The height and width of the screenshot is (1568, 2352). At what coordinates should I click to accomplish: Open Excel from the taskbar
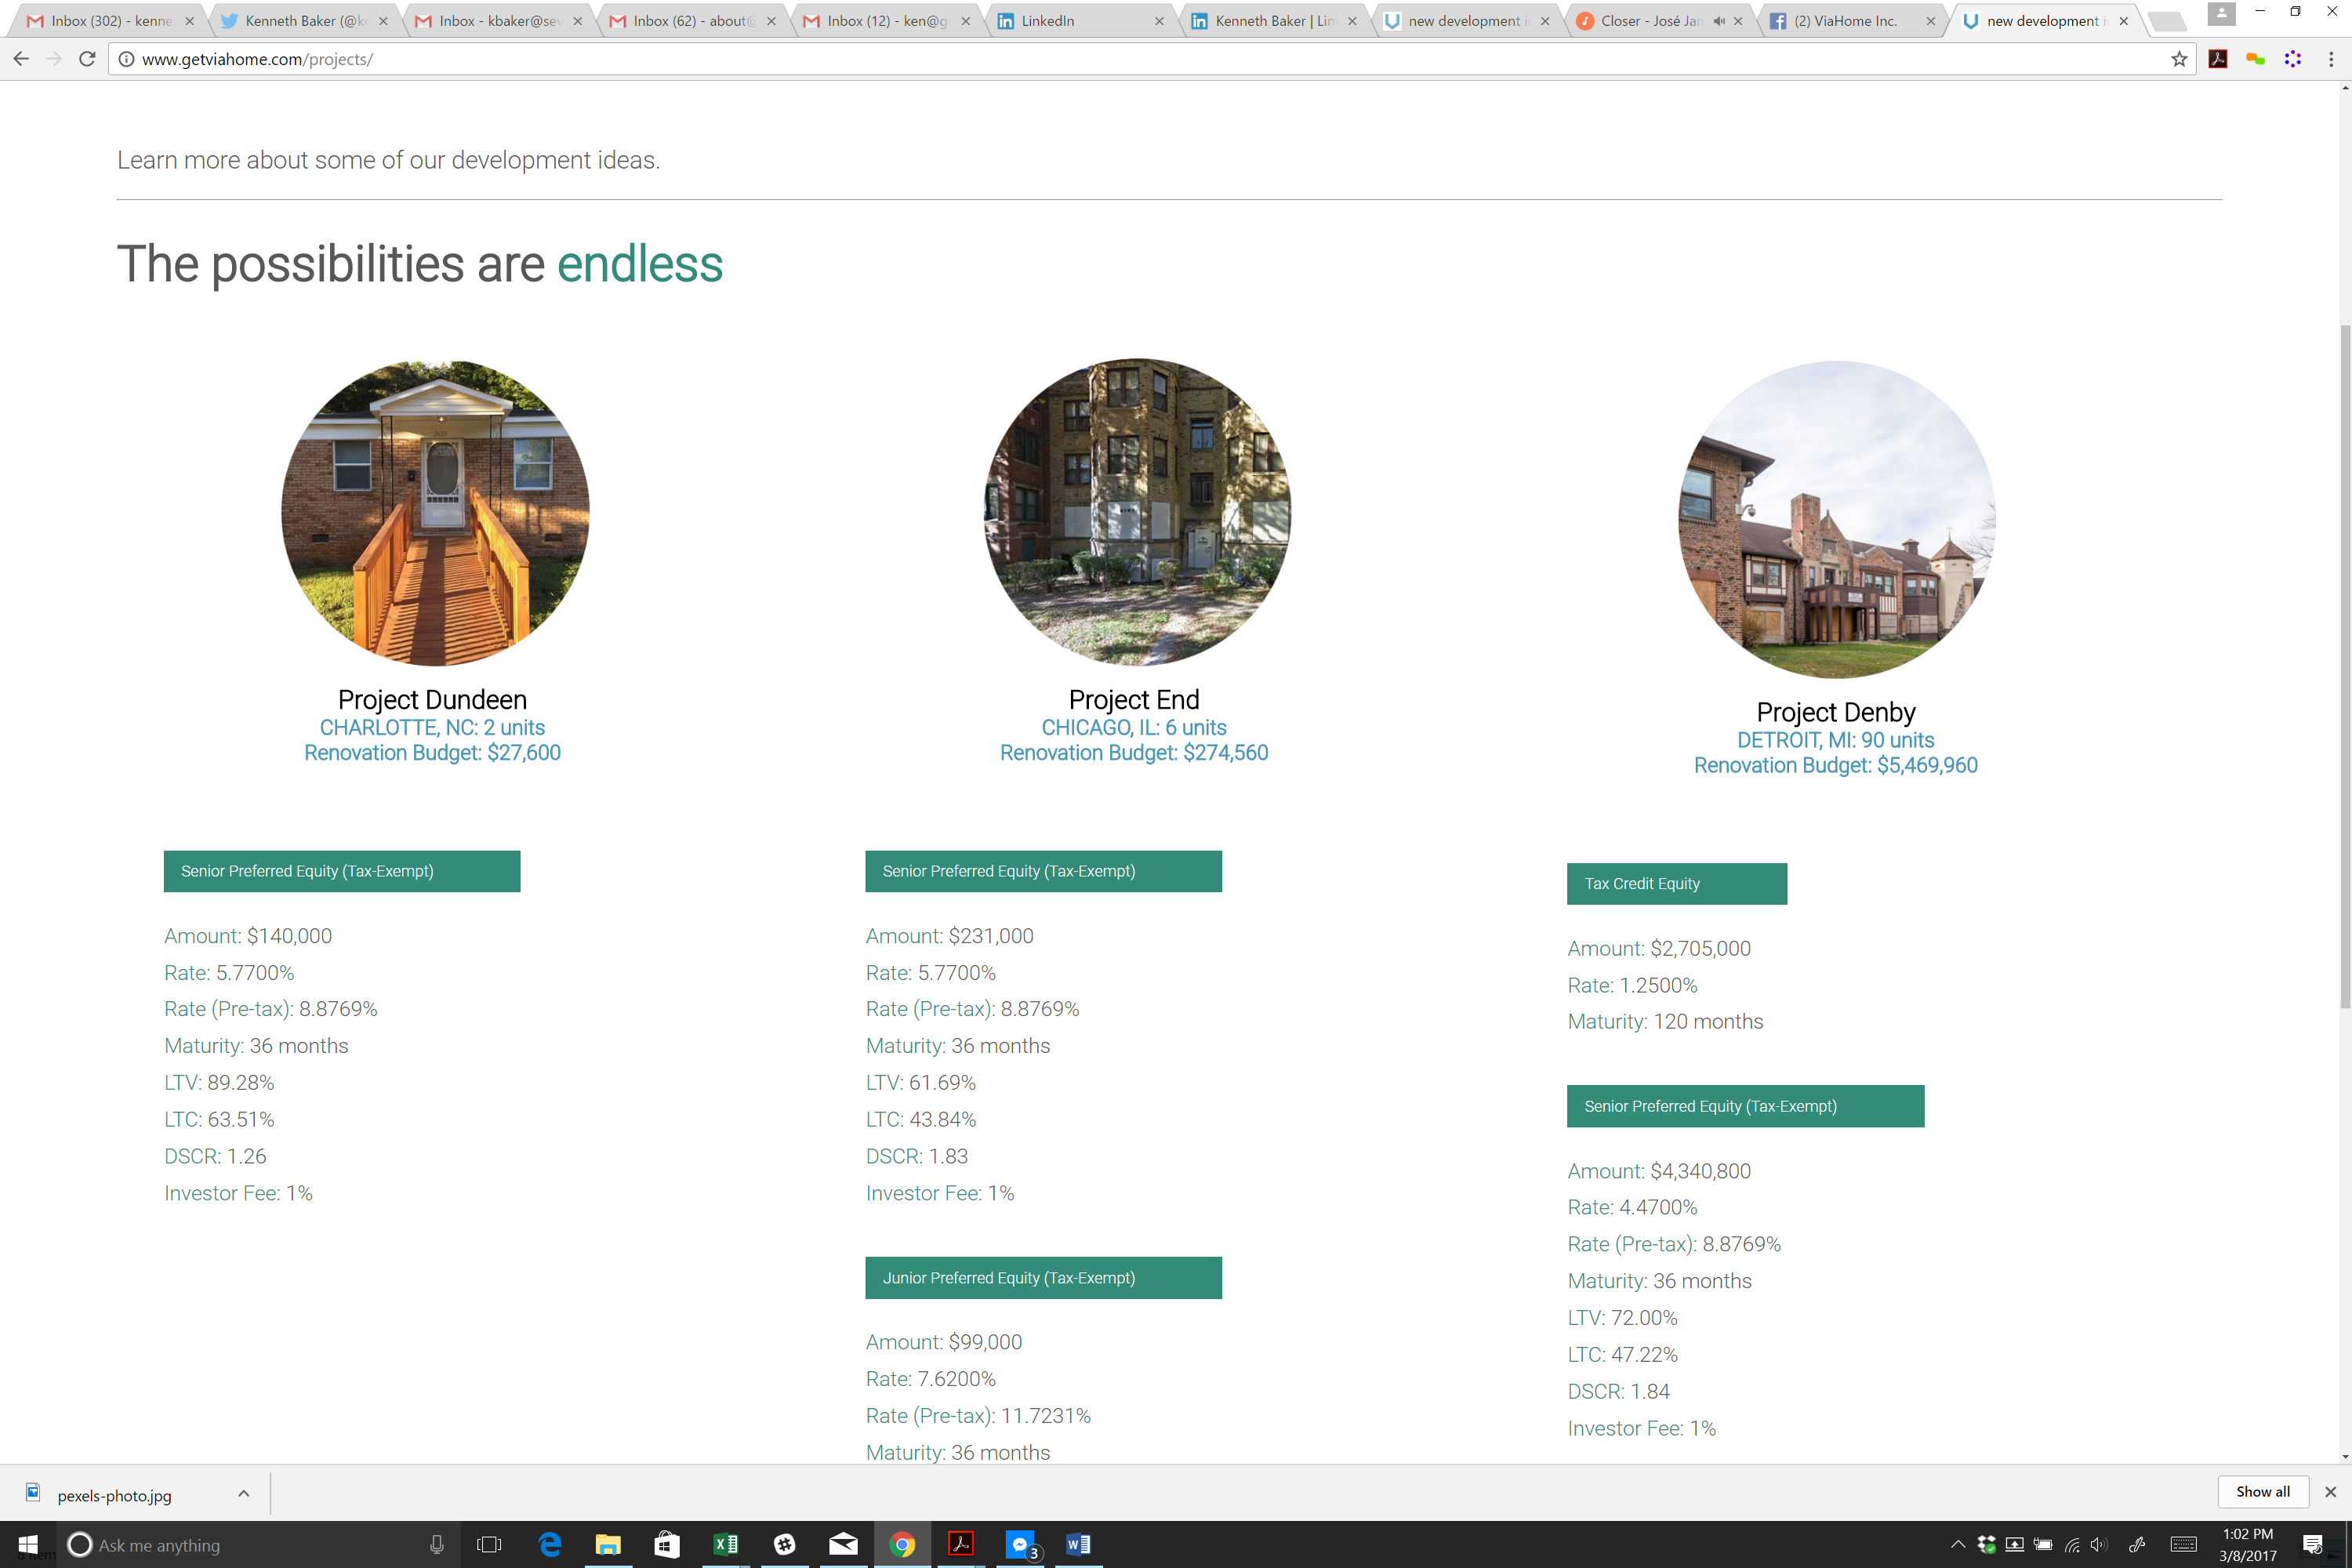click(725, 1544)
